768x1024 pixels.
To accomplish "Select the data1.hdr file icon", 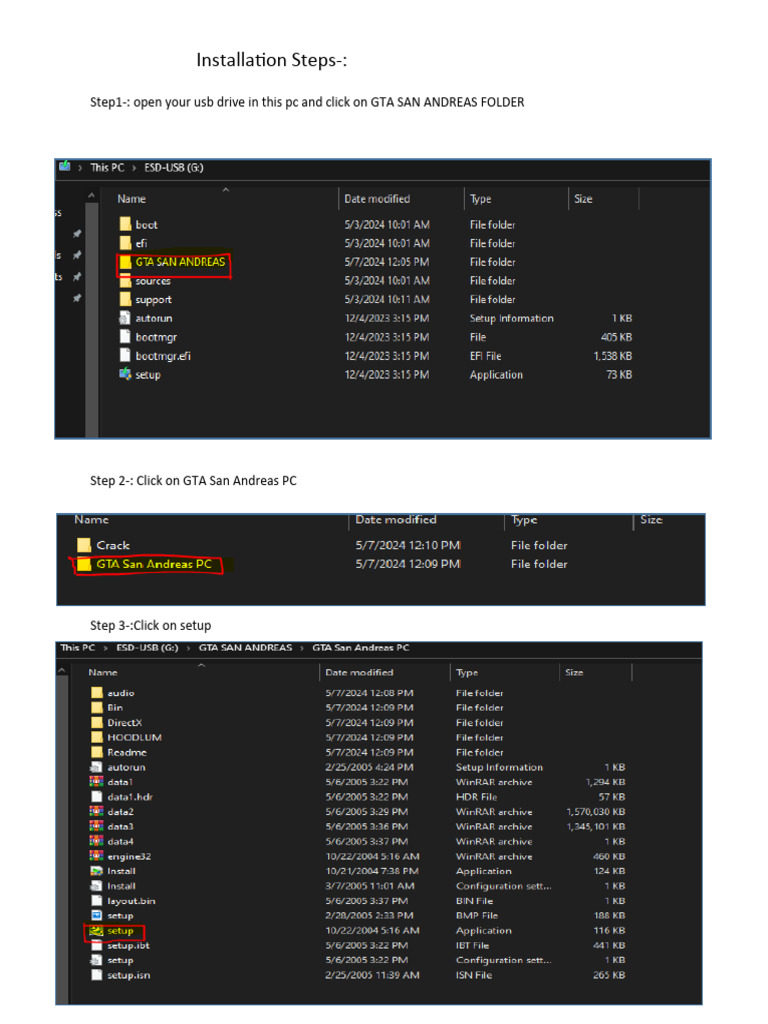I will click(97, 797).
